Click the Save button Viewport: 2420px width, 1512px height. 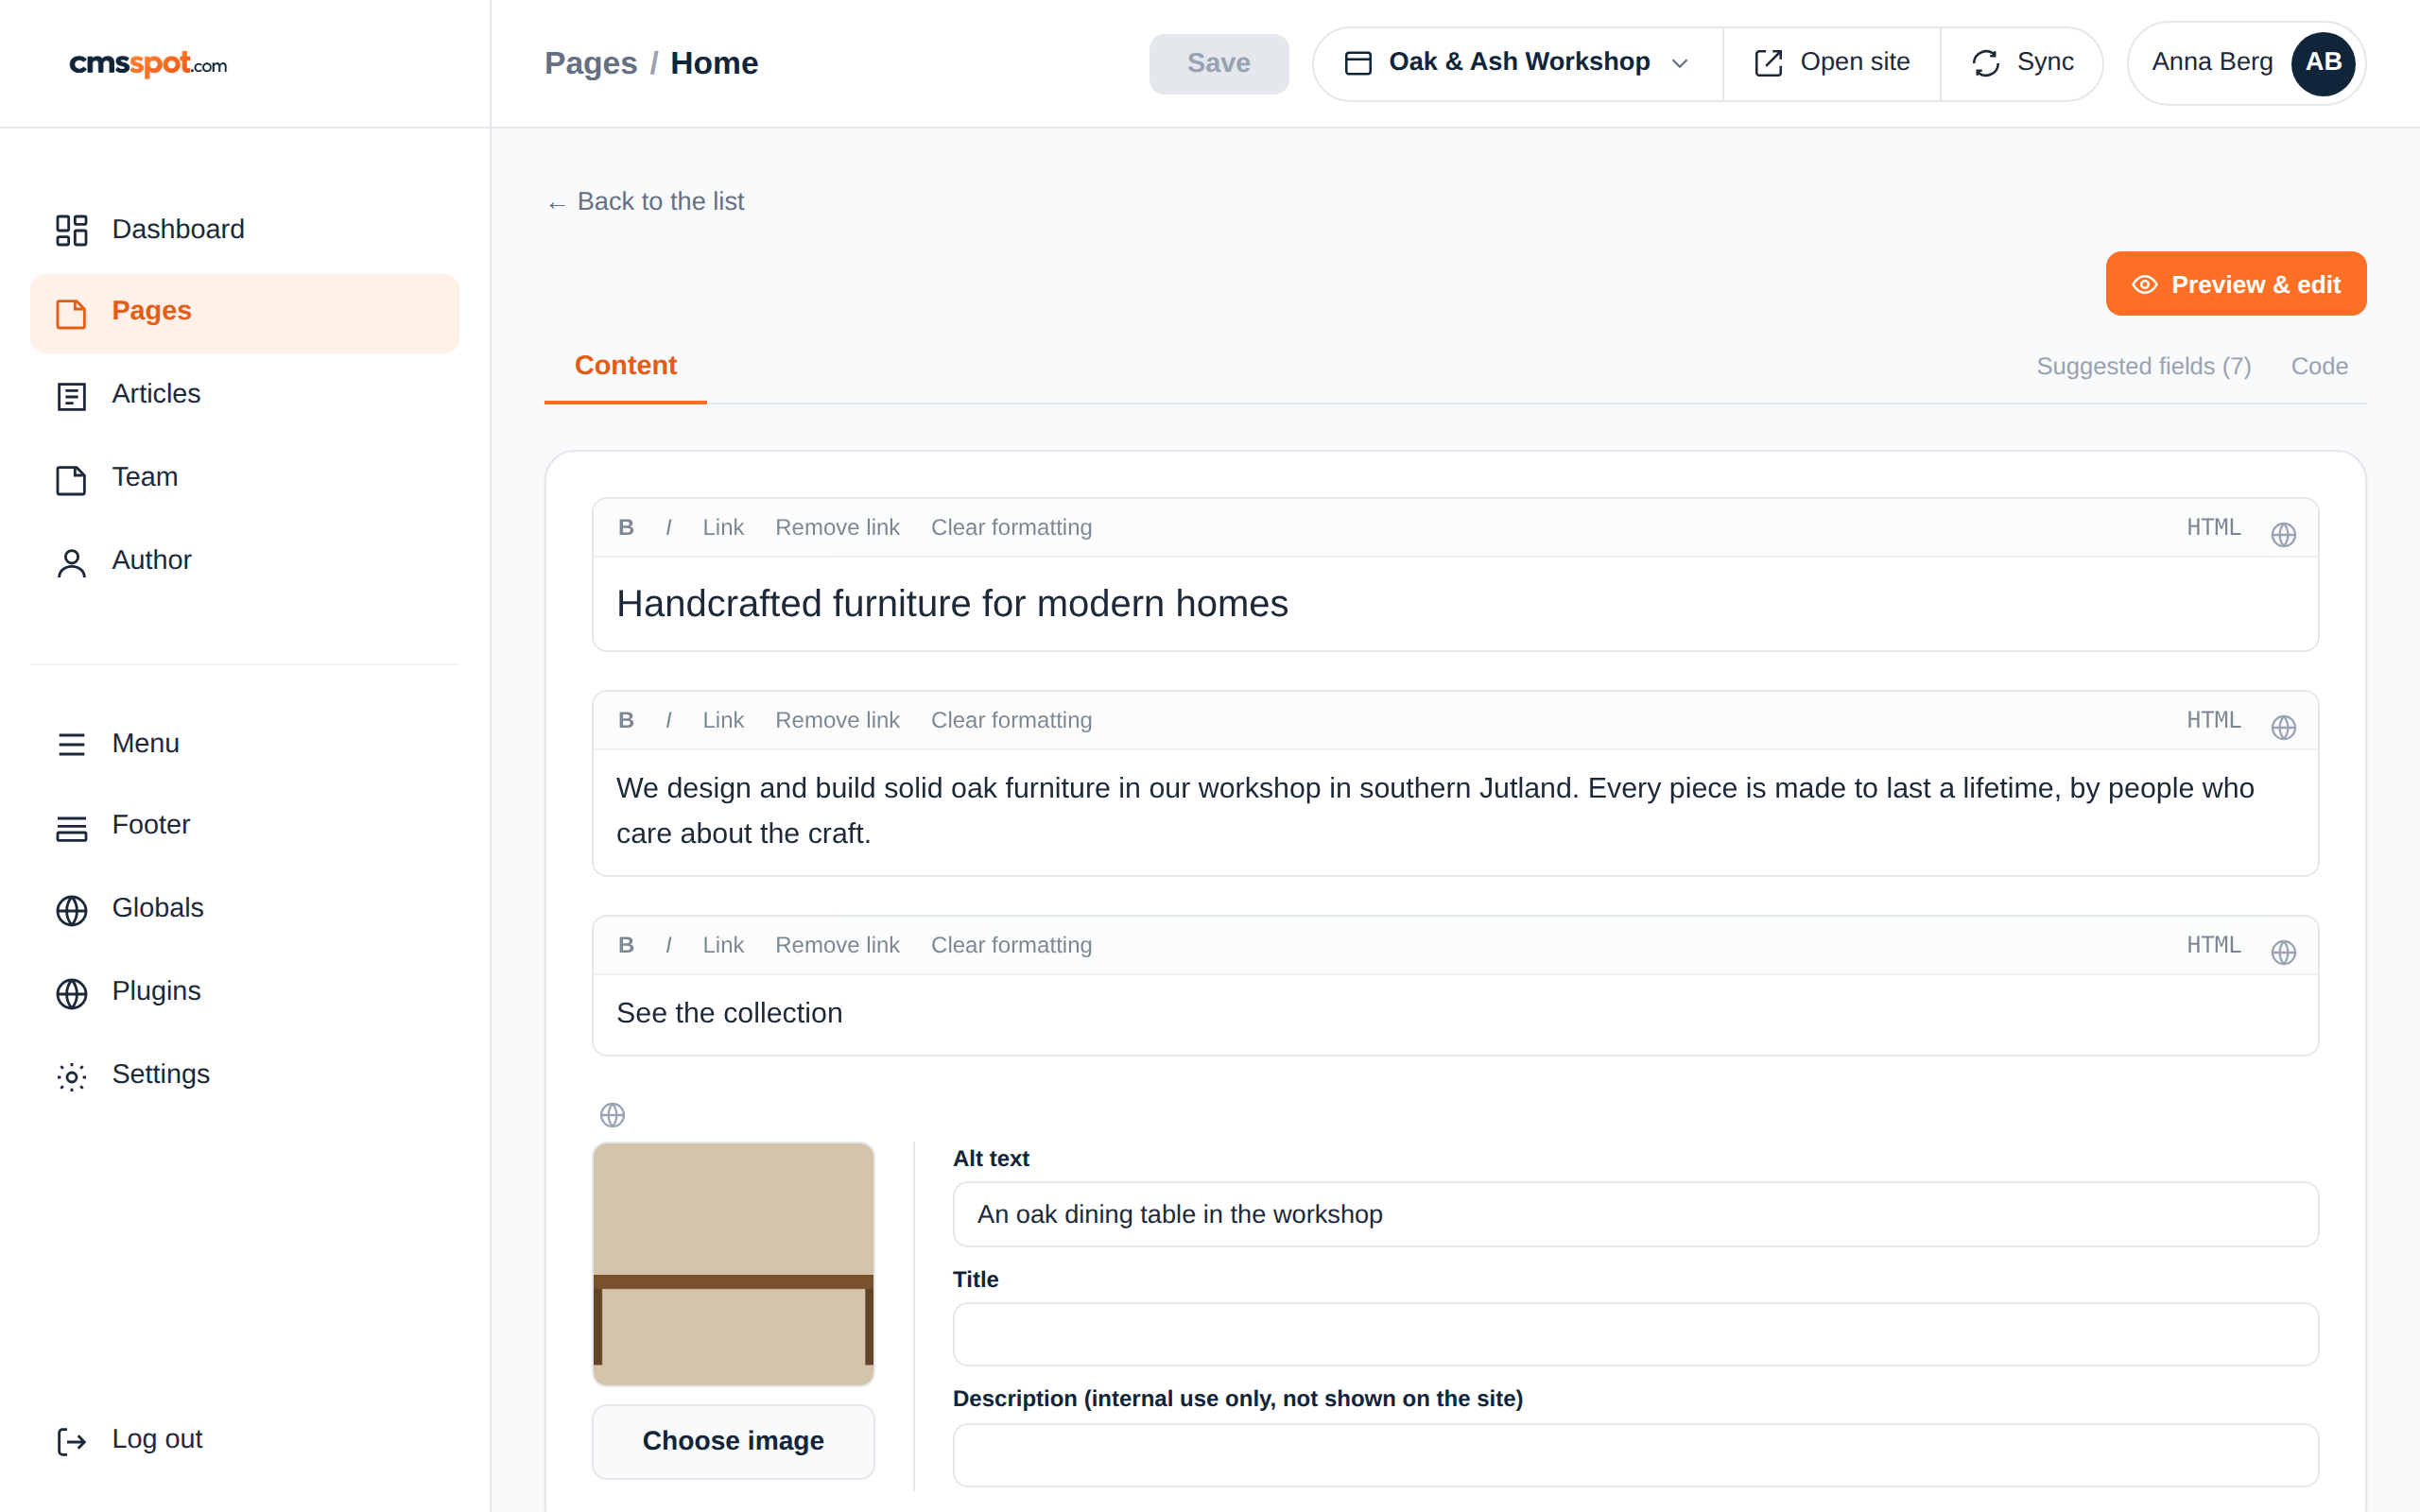click(x=1218, y=64)
